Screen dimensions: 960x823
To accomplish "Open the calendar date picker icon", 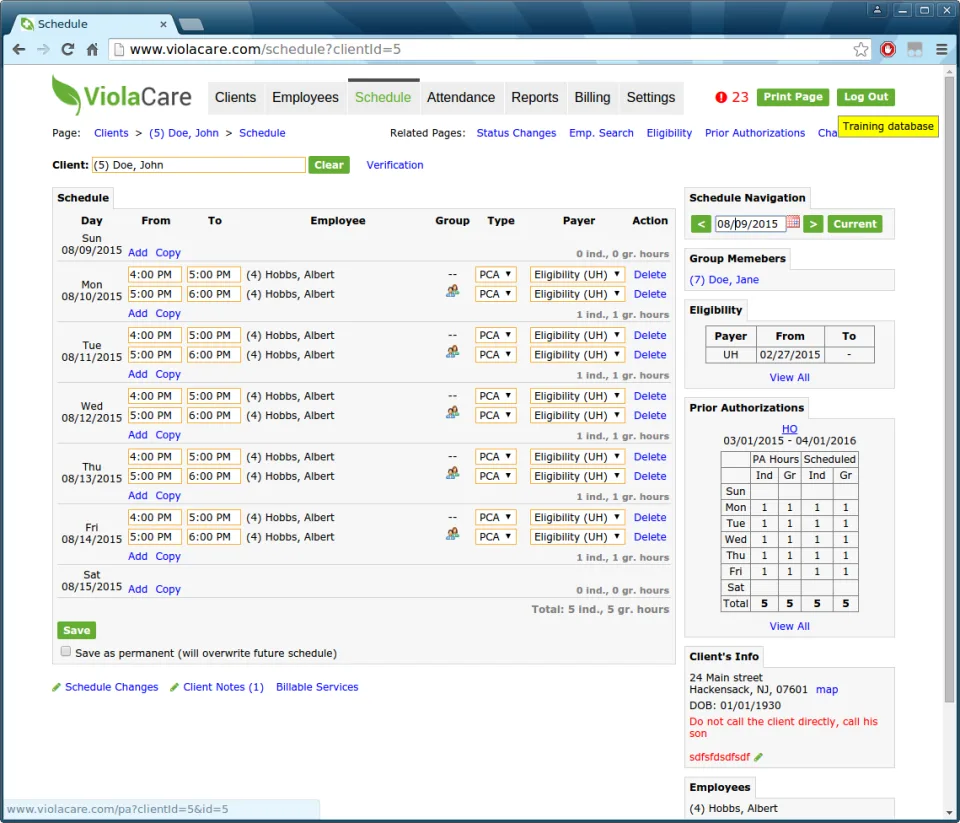I will (x=793, y=222).
